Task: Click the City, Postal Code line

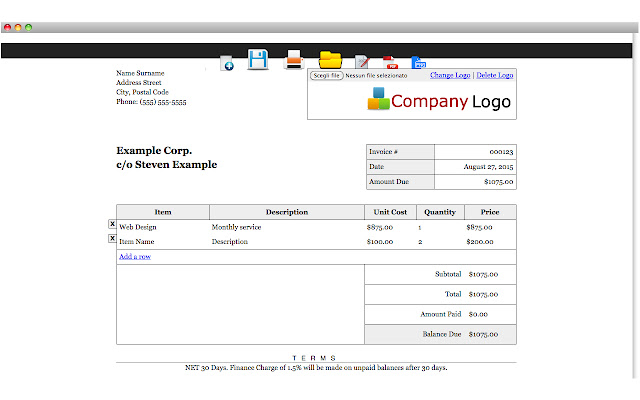Action: pyautogui.click(x=142, y=92)
